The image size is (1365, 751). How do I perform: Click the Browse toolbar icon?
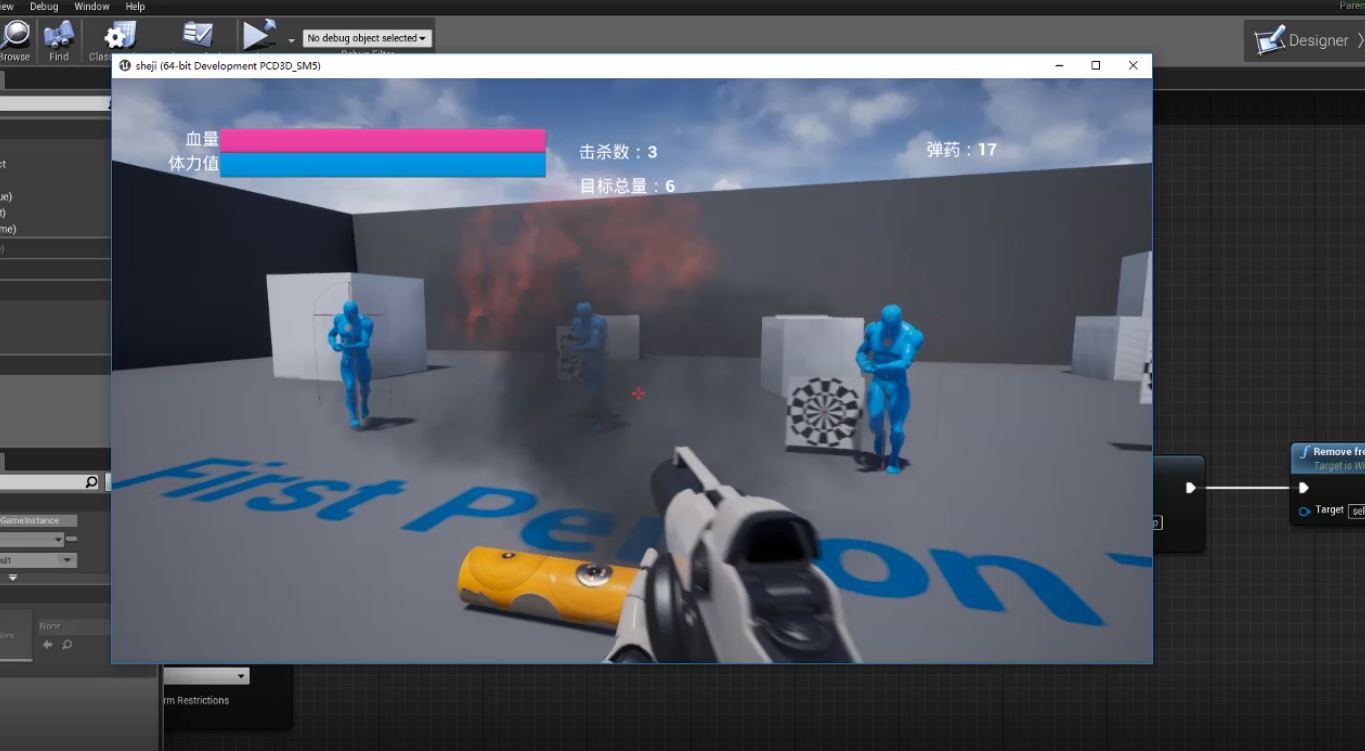coord(15,38)
